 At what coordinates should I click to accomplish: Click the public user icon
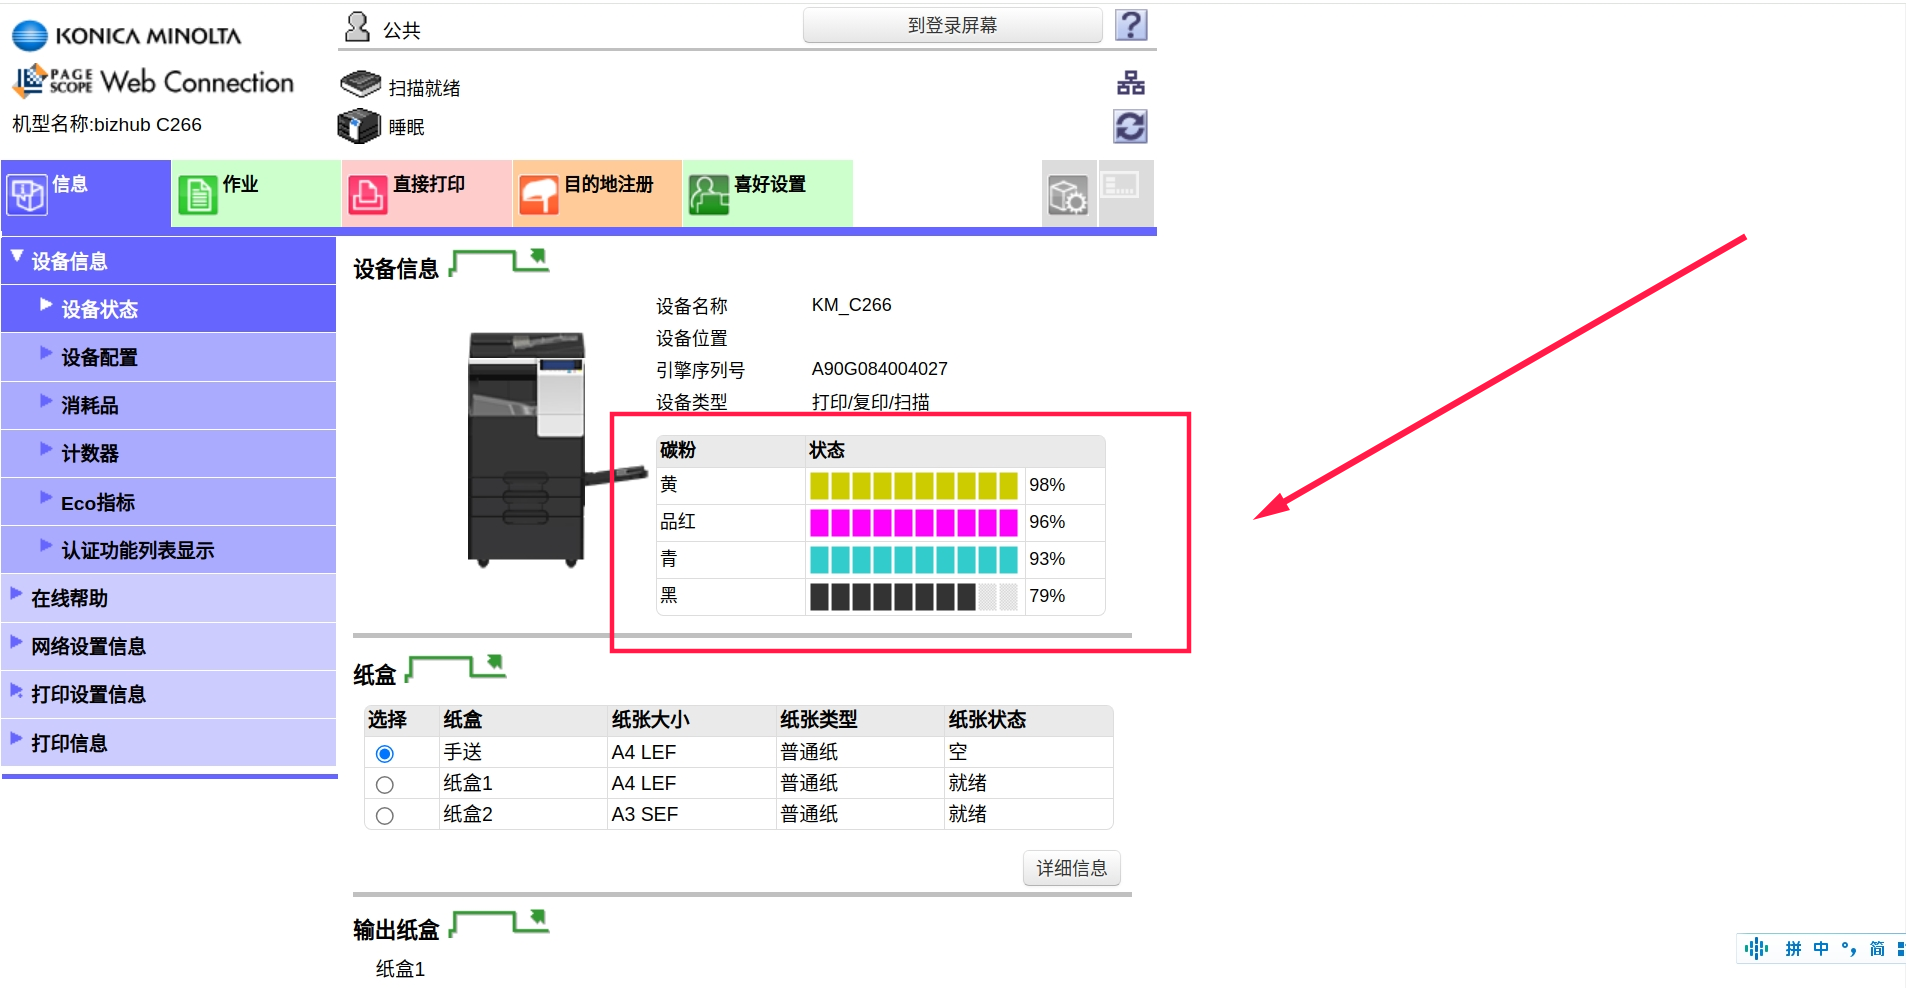click(357, 27)
